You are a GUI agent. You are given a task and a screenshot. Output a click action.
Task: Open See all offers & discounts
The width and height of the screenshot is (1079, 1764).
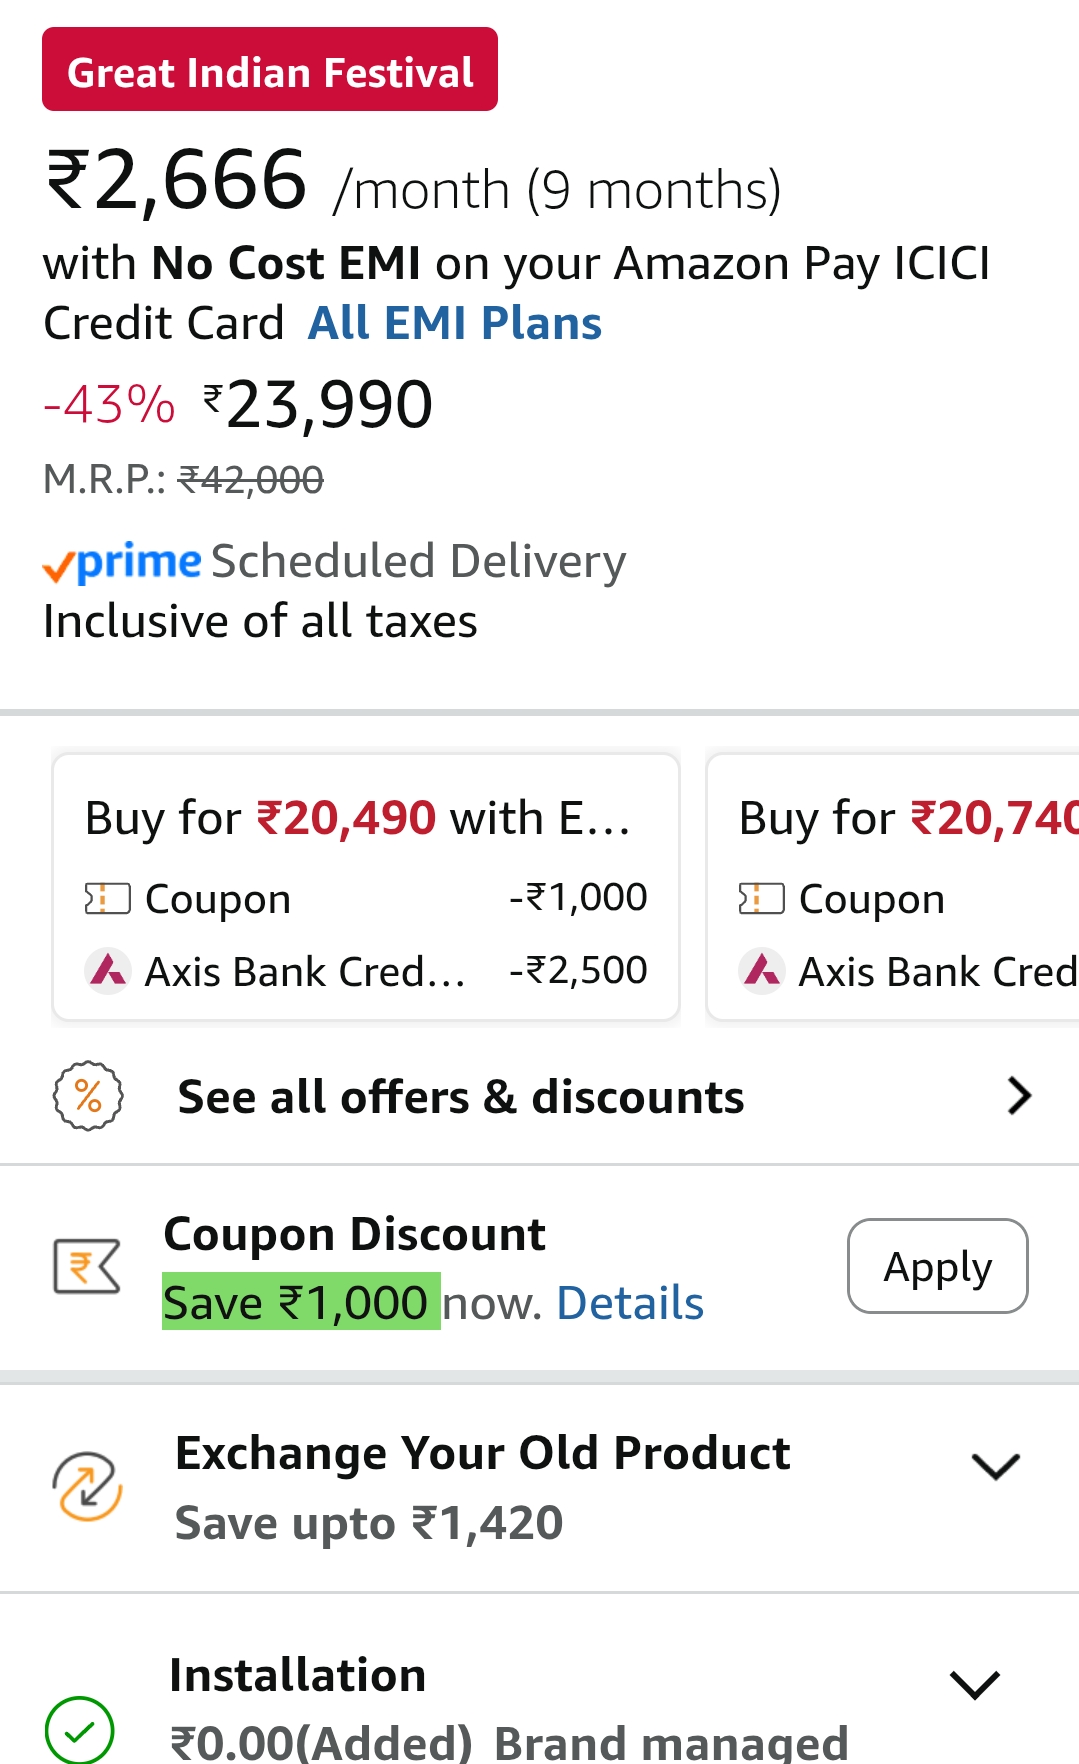pos(461,1097)
